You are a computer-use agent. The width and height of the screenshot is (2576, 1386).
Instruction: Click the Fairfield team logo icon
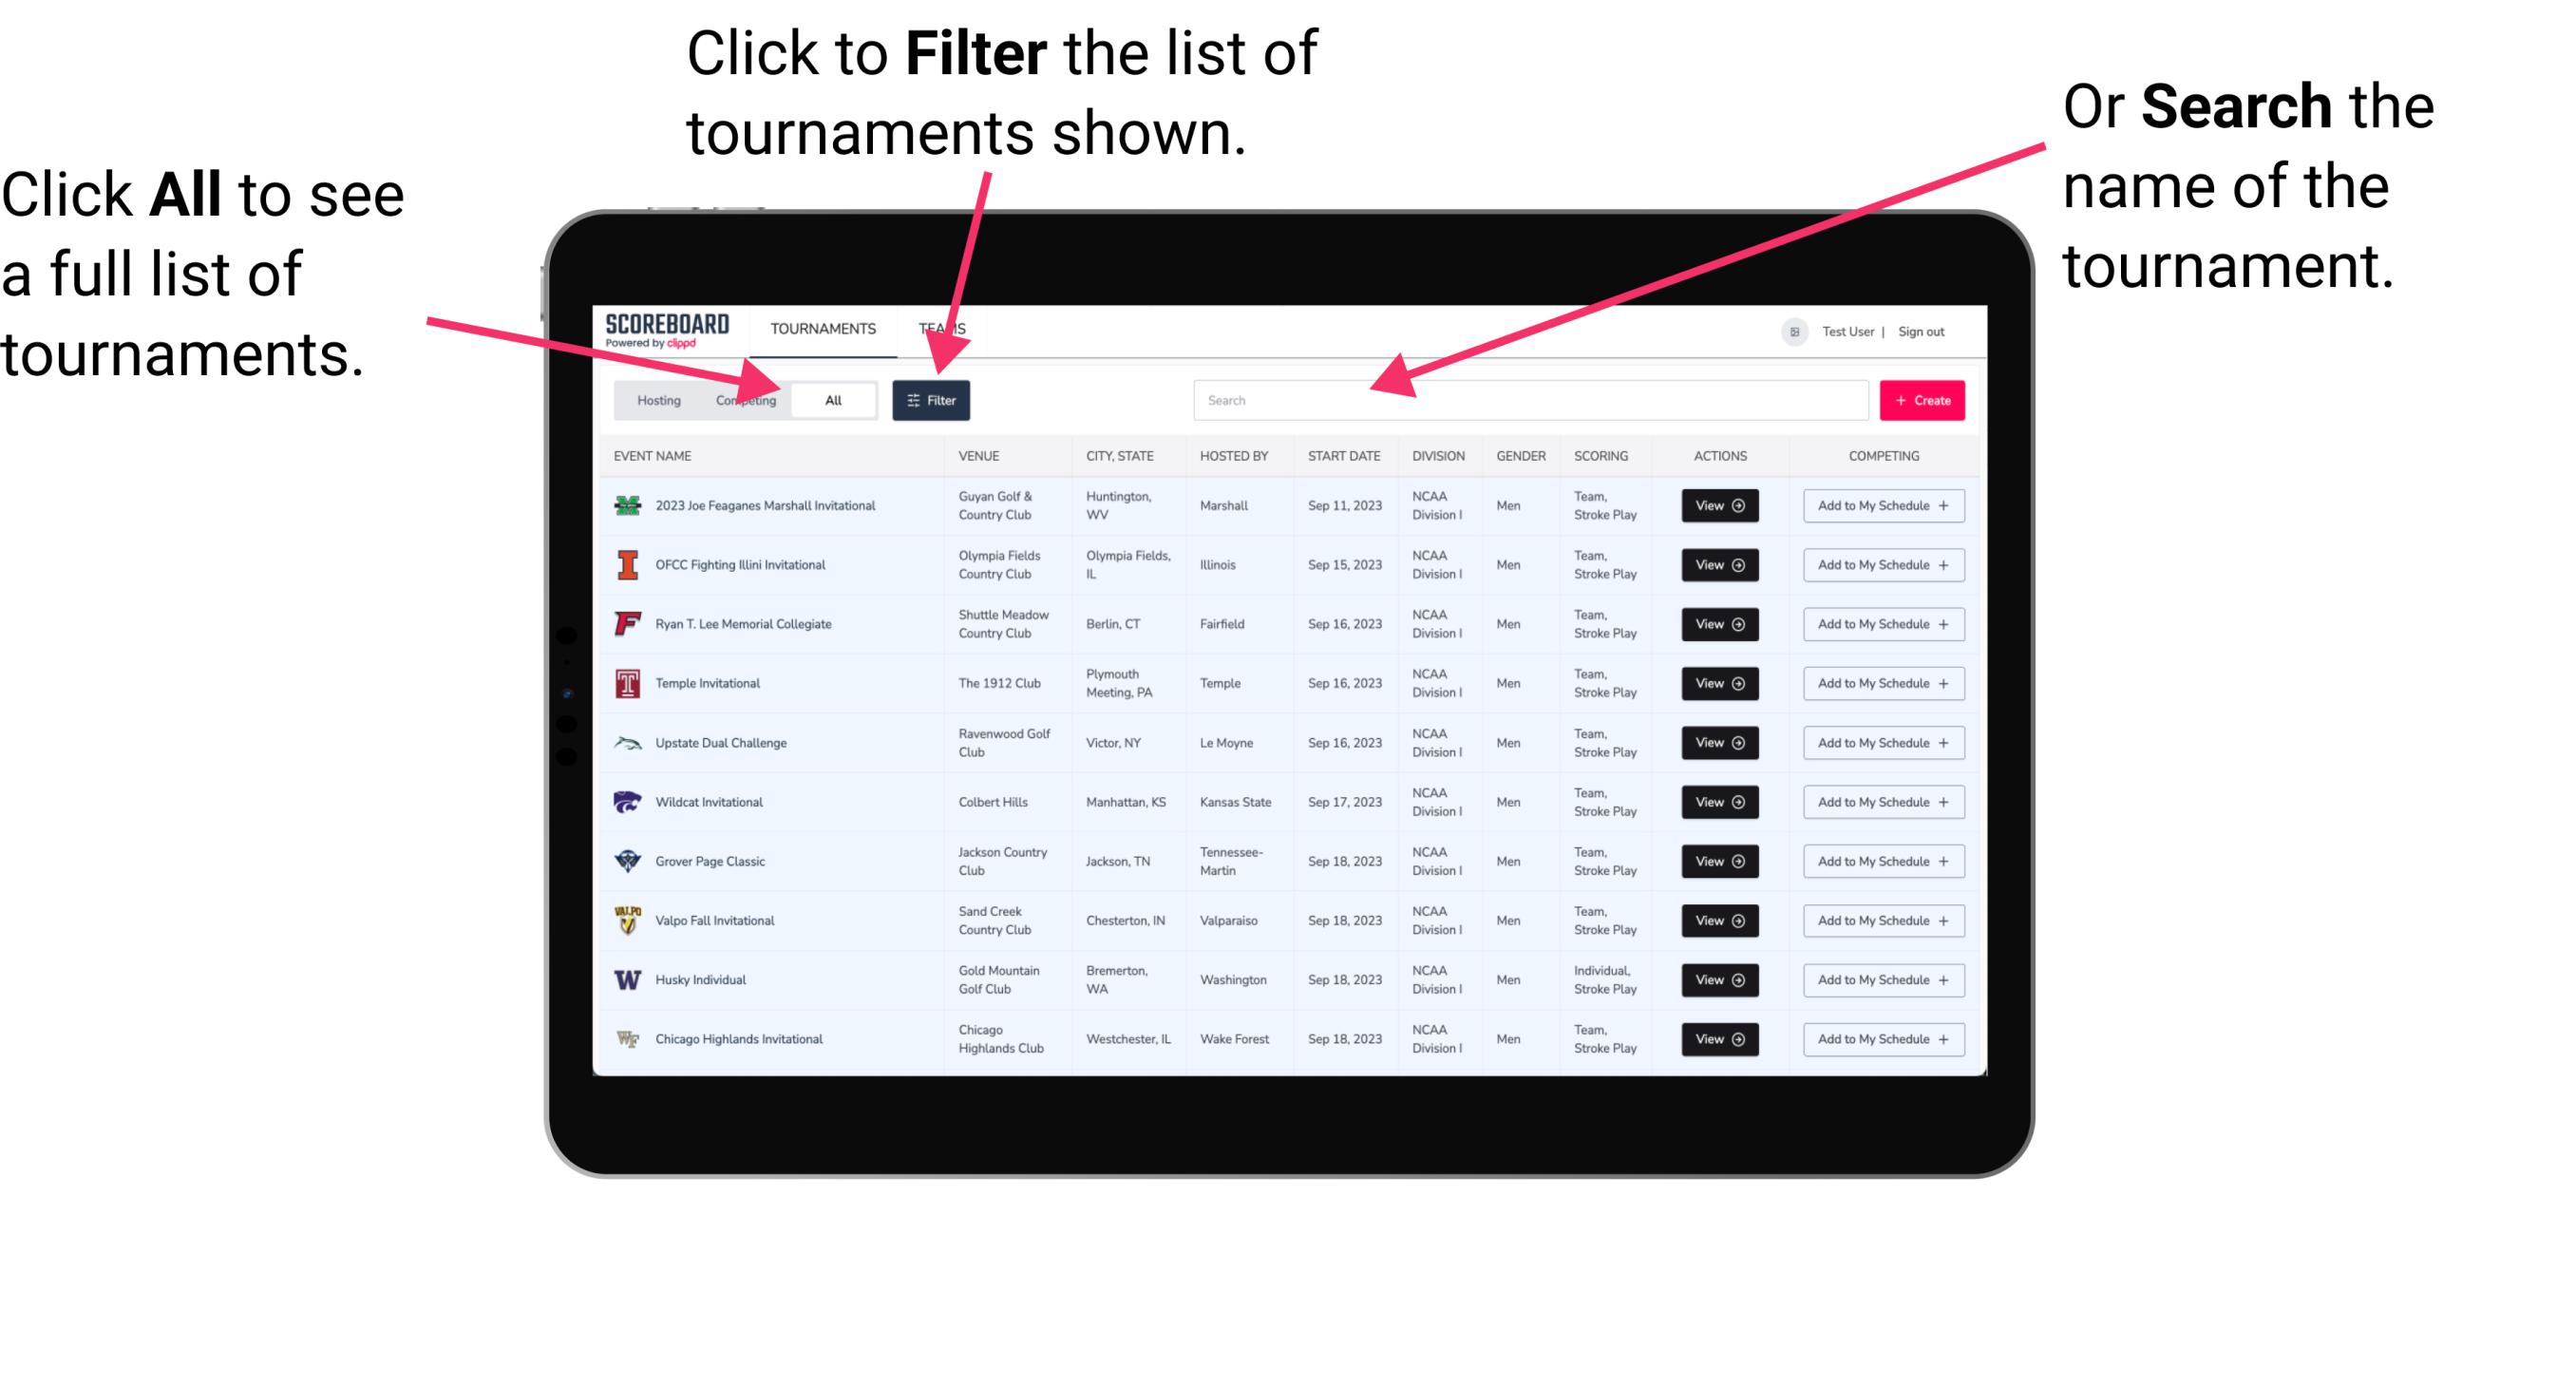coord(624,625)
